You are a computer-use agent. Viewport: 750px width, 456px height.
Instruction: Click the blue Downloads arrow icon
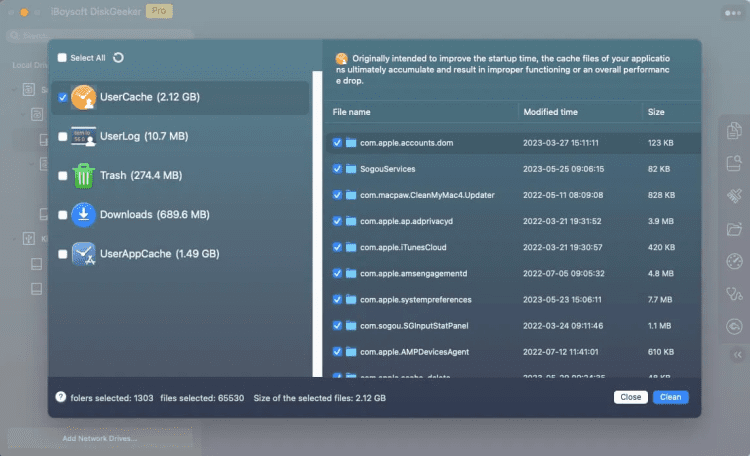83,214
